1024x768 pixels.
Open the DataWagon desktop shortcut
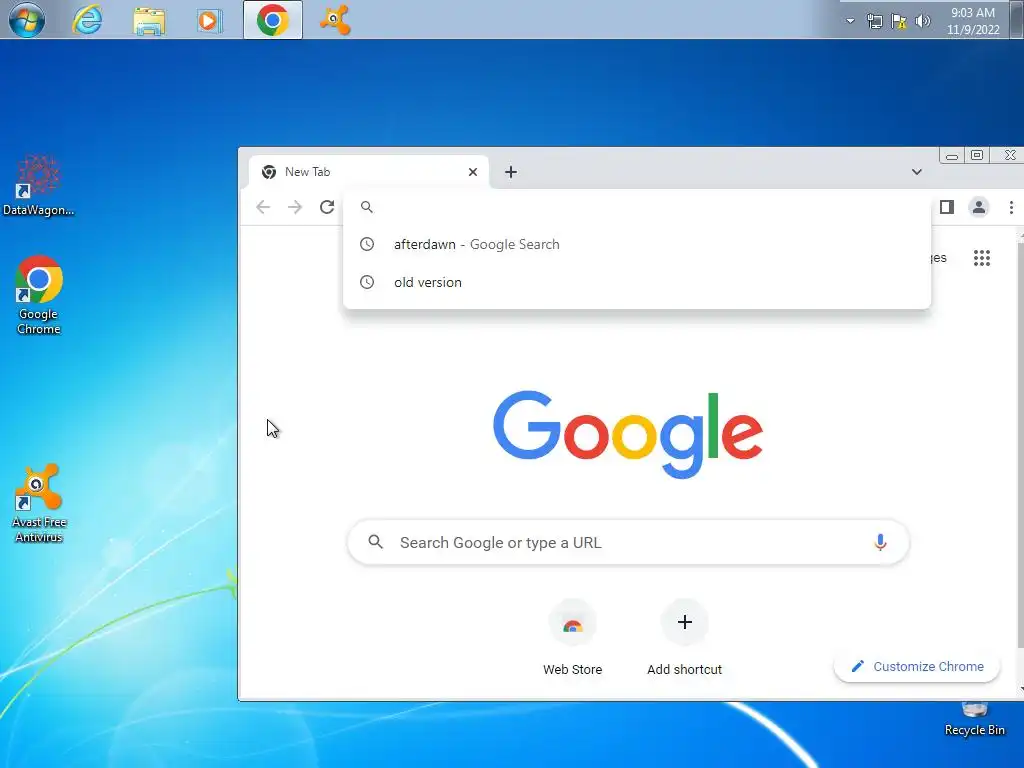click(39, 186)
